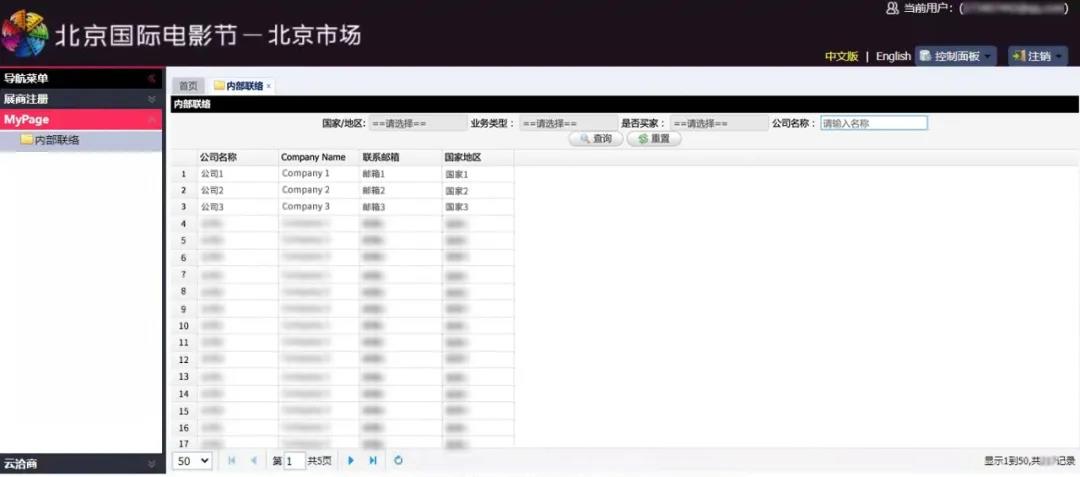Viewport: 1080px width, 477px height.
Task: Switch to the 首页 tab
Action: point(188,86)
